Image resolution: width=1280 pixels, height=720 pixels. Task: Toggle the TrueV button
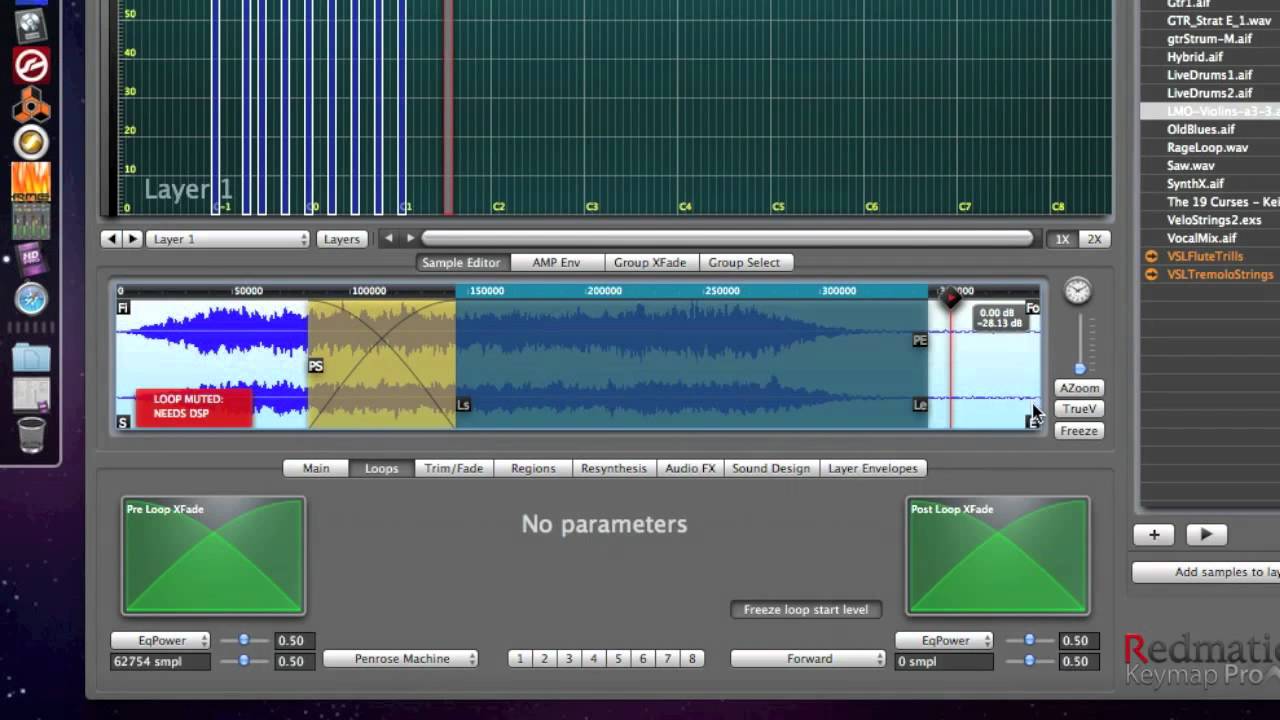[x=1079, y=409]
